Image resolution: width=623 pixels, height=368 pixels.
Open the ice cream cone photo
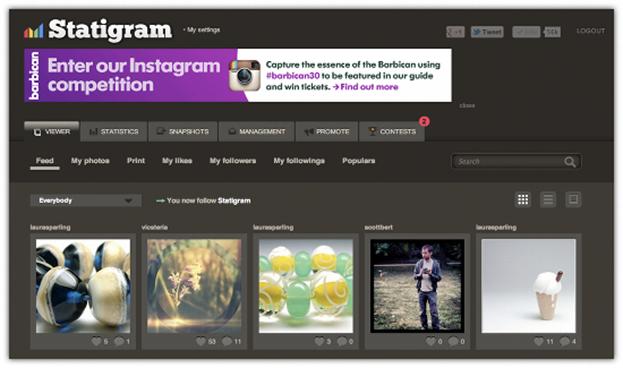528,286
